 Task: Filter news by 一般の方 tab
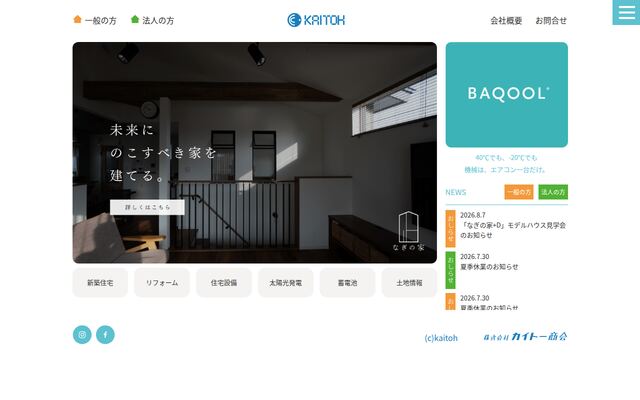pyautogui.click(x=519, y=192)
